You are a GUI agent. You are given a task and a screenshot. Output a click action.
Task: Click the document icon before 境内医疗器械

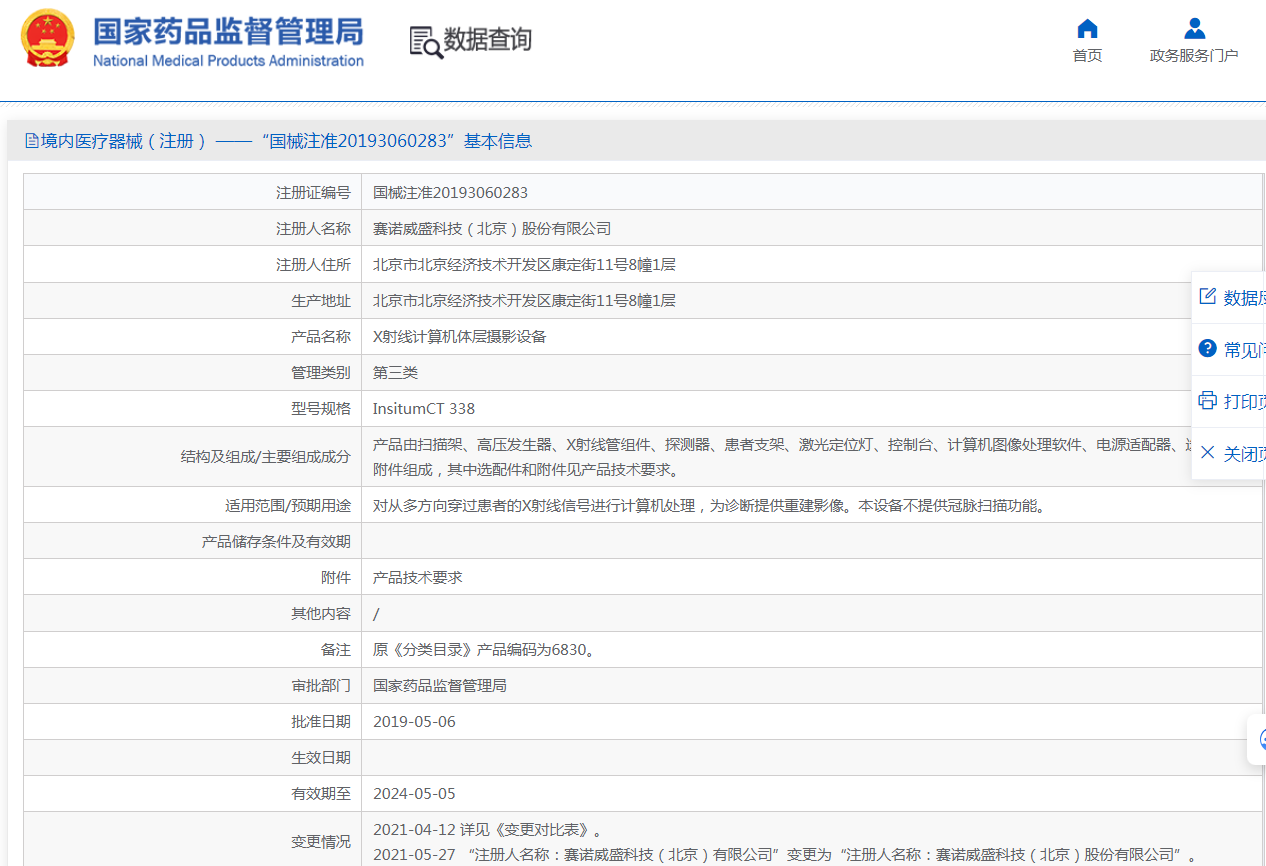[x=32, y=141]
